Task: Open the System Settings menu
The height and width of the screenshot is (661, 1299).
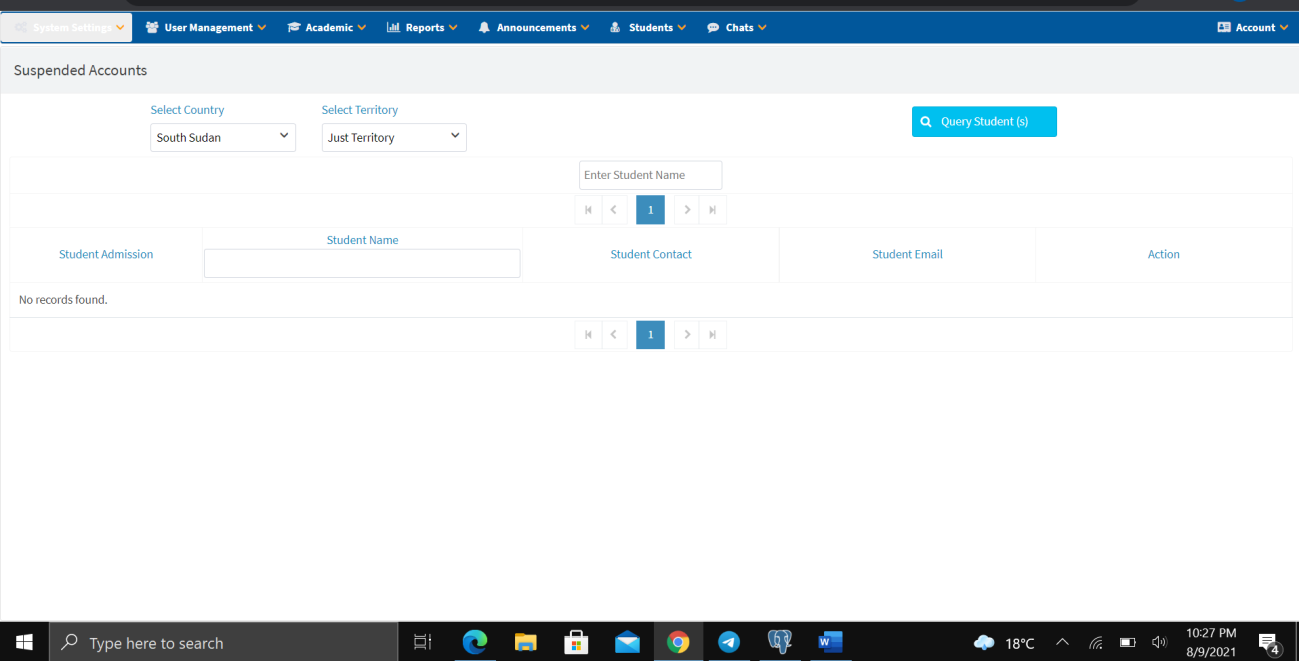Action: click(66, 28)
